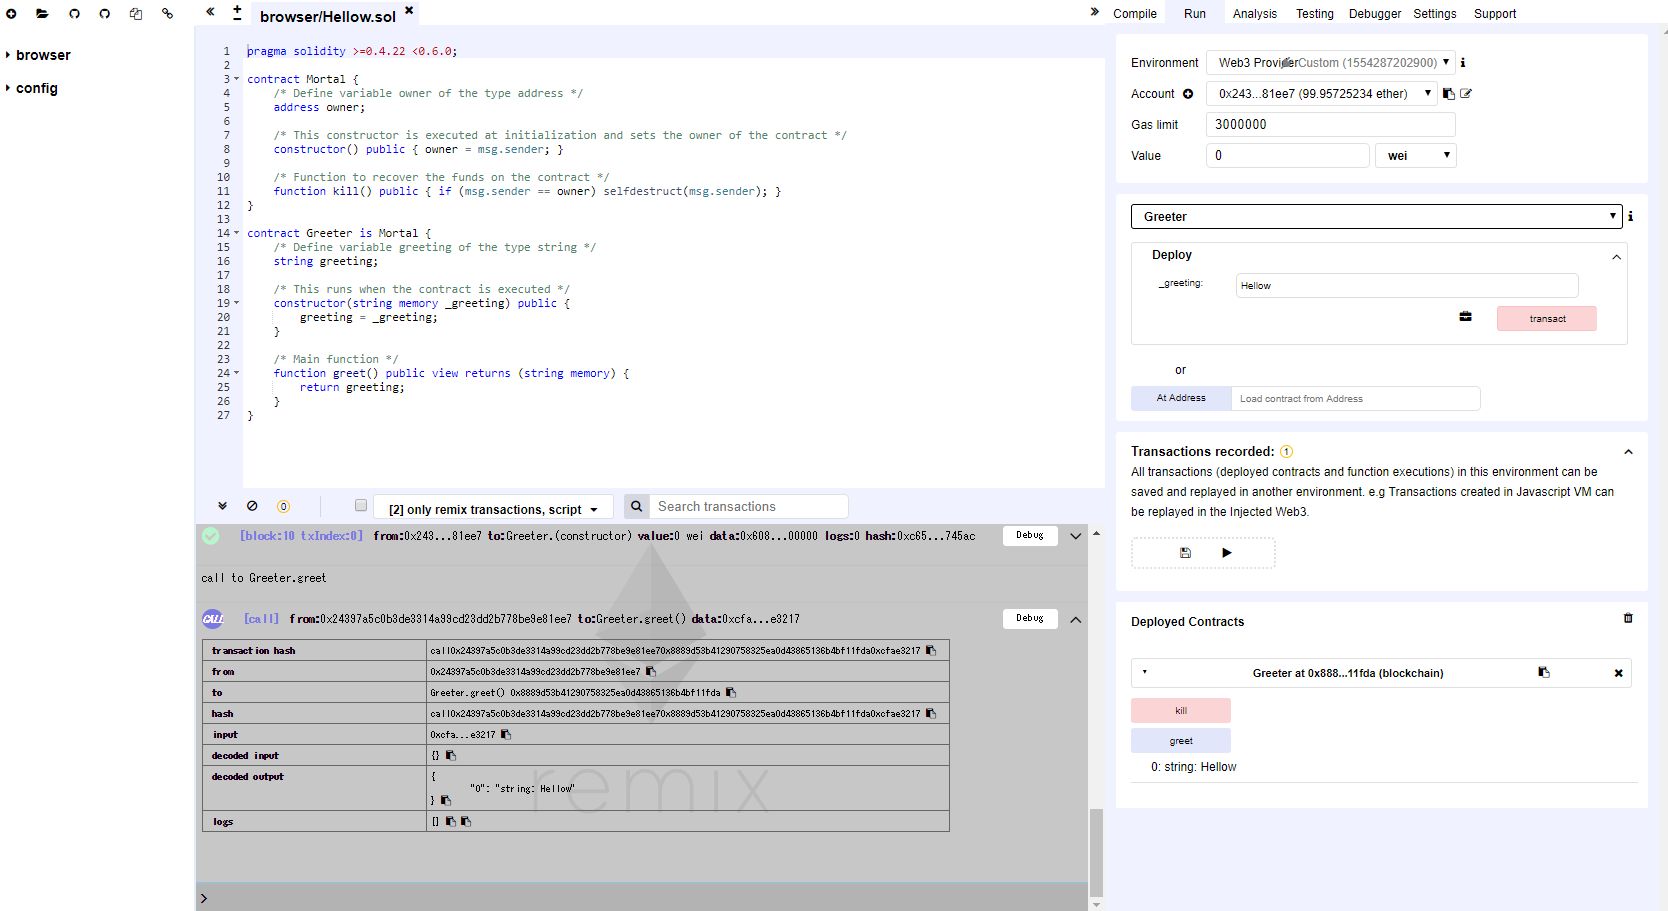Clear the terminal with the ban icon
The image size is (1668, 911).
[x=252, y=506]
